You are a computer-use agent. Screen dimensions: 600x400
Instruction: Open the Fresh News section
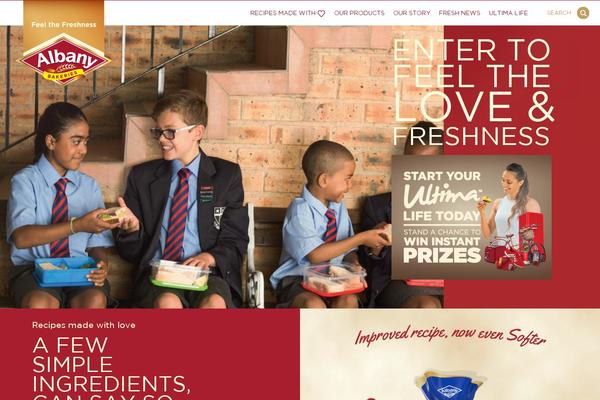click(459, 13)
